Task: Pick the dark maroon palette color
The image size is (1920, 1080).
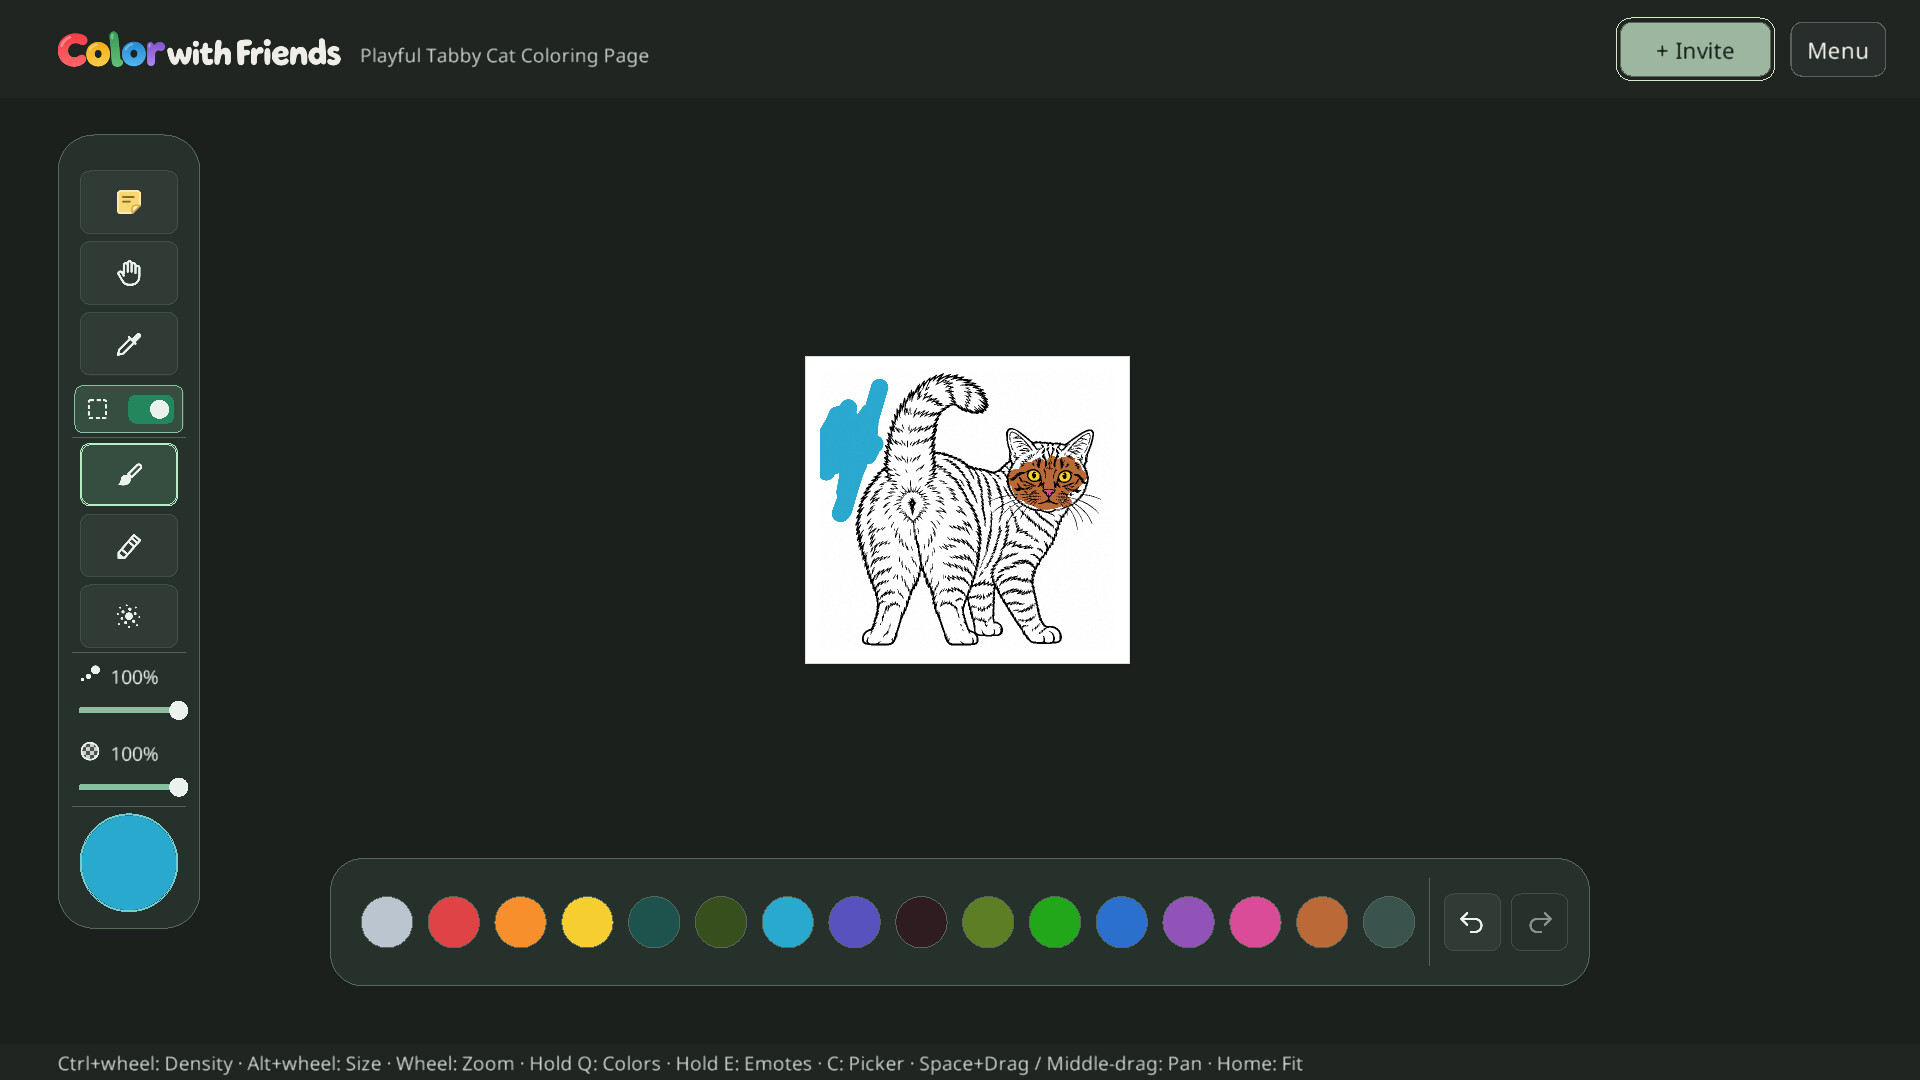Action: [x=921, y=922]
